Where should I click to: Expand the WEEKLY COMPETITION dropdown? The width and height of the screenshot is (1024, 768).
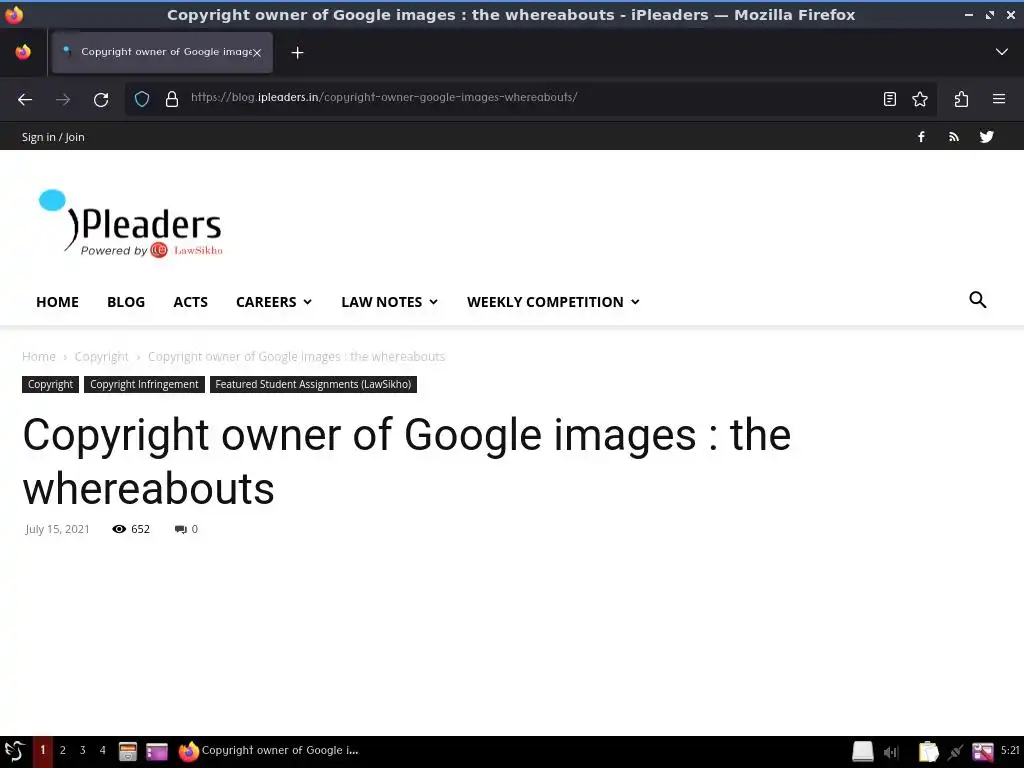[x=553, y=302]
